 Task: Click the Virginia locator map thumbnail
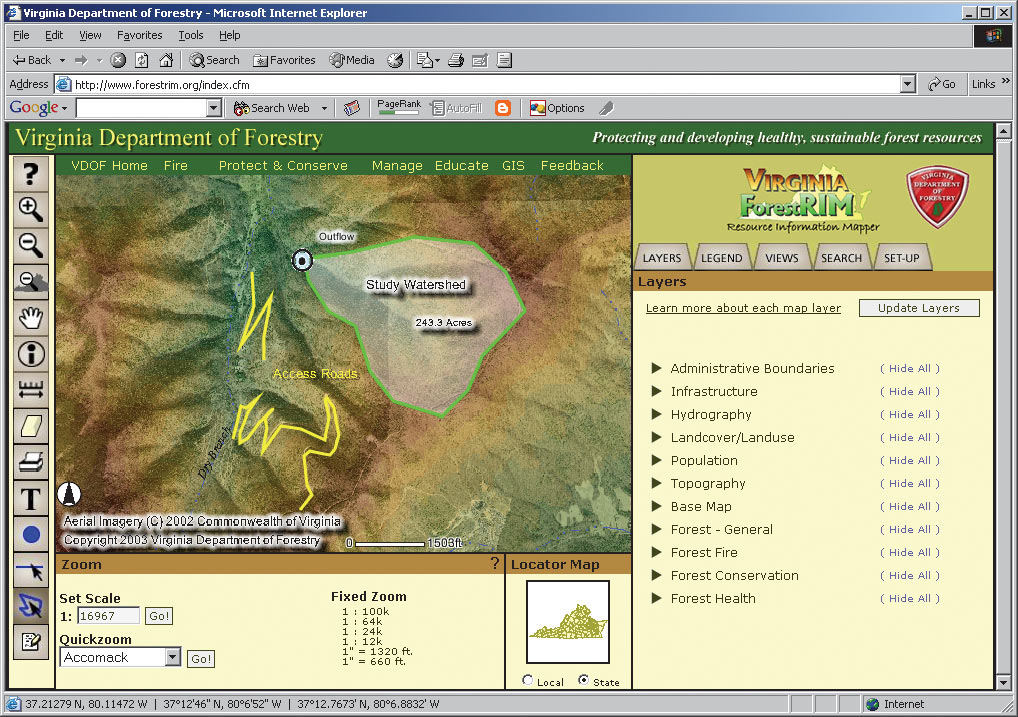tap(567, 622)
